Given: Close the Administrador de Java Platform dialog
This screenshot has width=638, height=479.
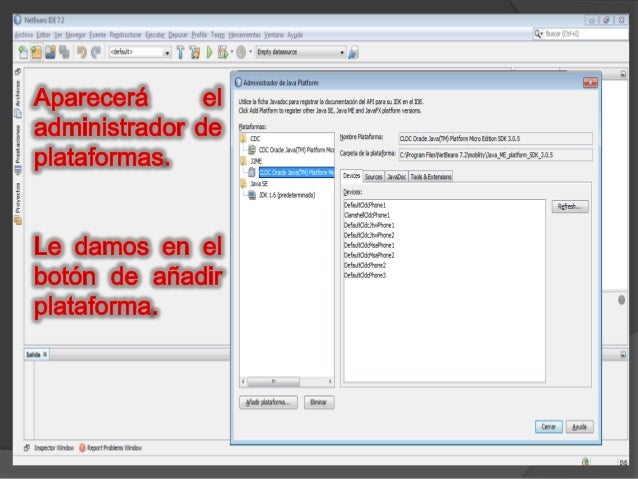Looking at the screenshot, I should coord(590,83).
